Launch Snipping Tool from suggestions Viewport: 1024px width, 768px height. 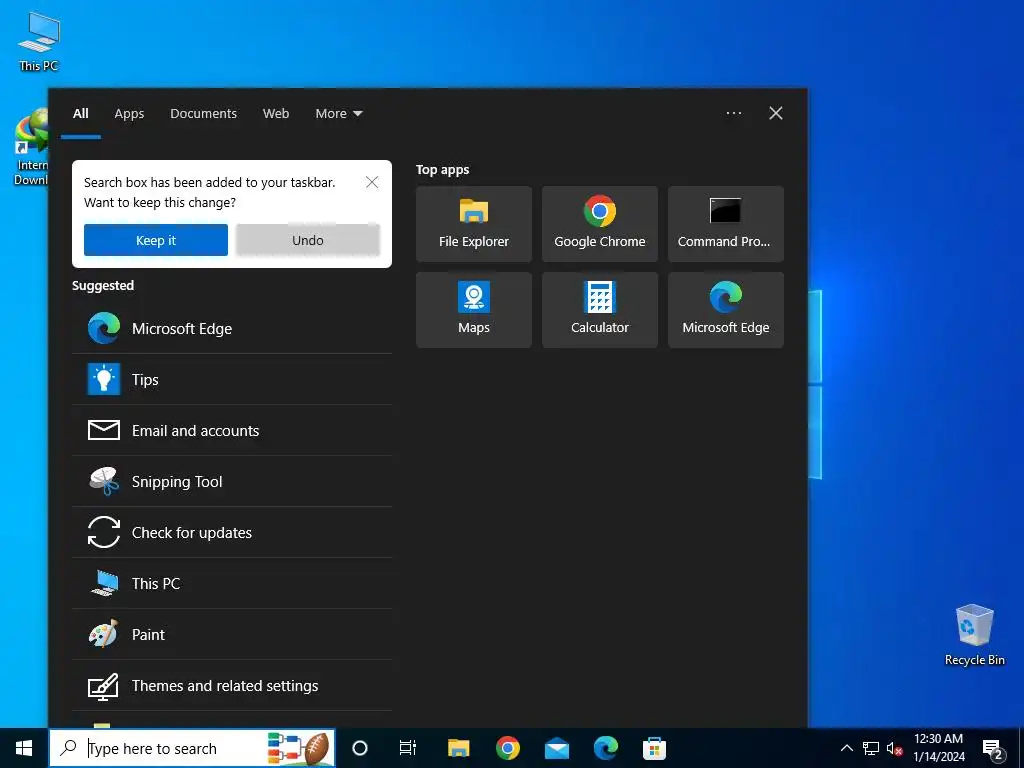[232, 481]
